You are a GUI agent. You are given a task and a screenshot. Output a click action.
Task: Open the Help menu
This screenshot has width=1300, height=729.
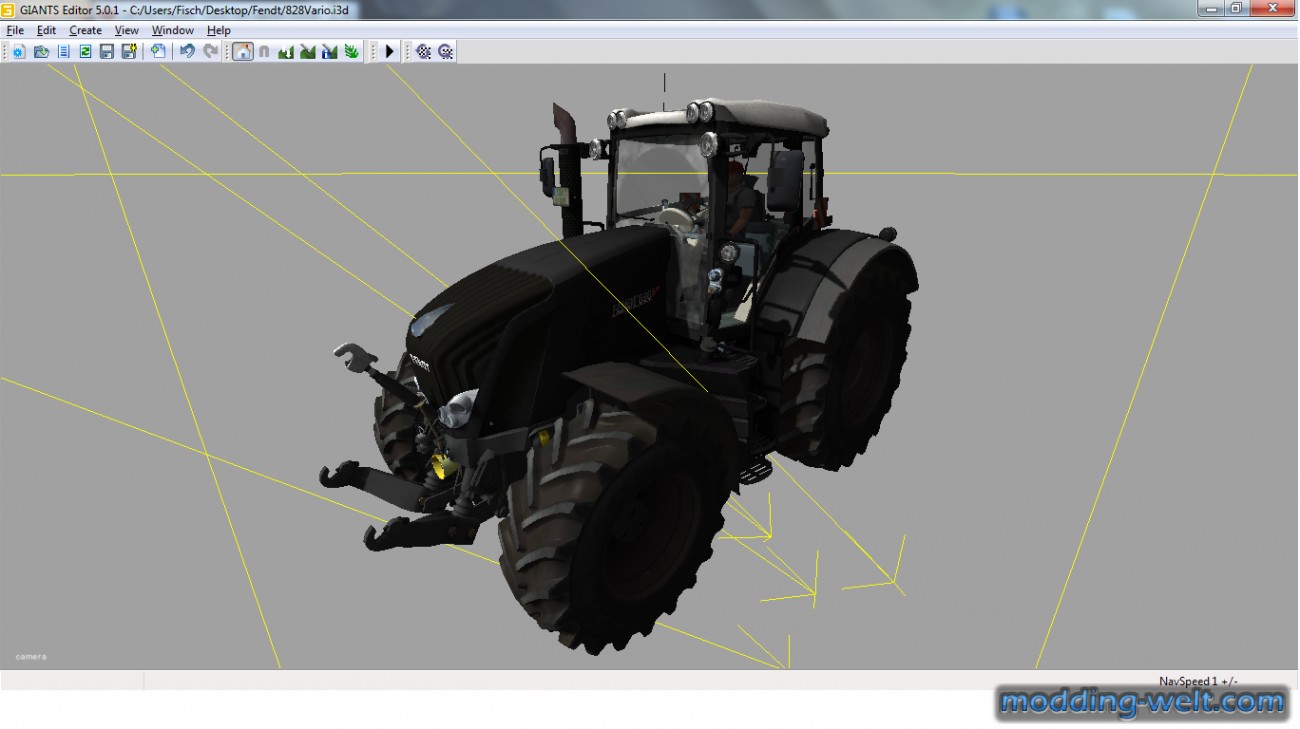tap(219, 30)
